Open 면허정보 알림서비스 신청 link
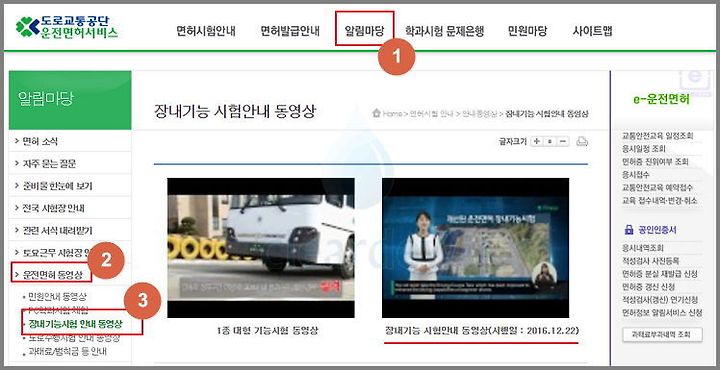 coord(662,313)
